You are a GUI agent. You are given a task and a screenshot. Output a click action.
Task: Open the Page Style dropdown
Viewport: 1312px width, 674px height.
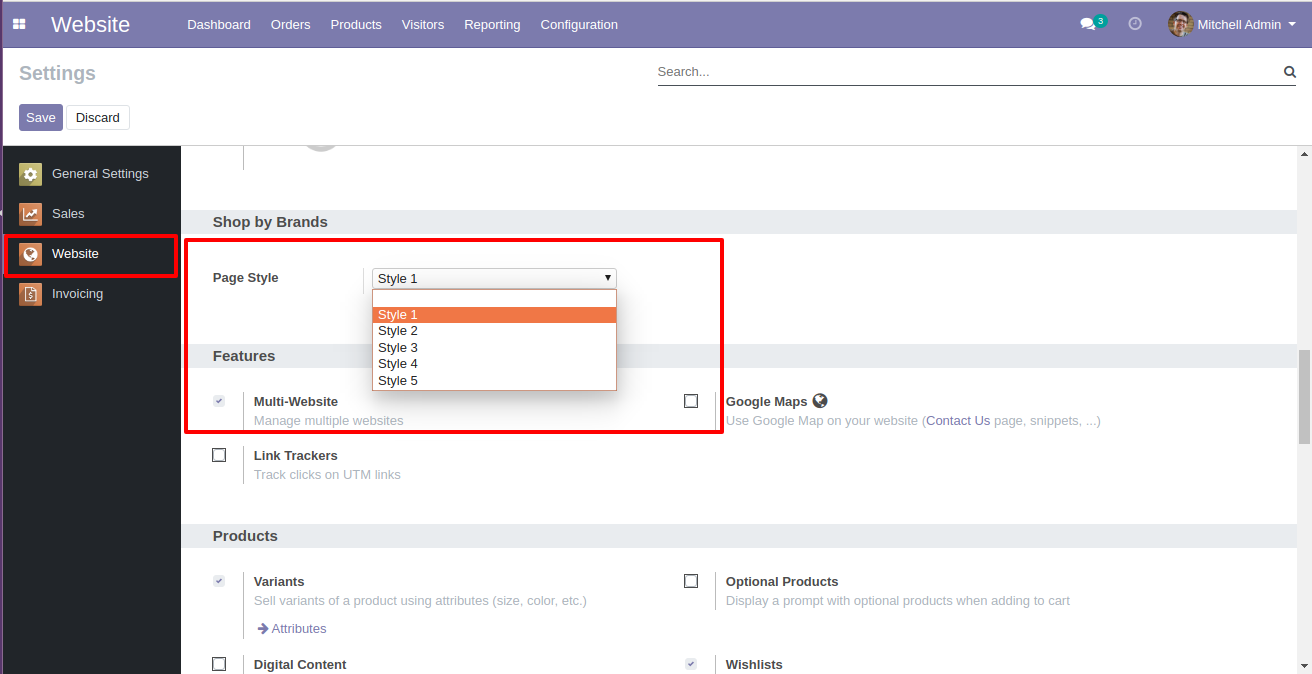pos(494,279)
